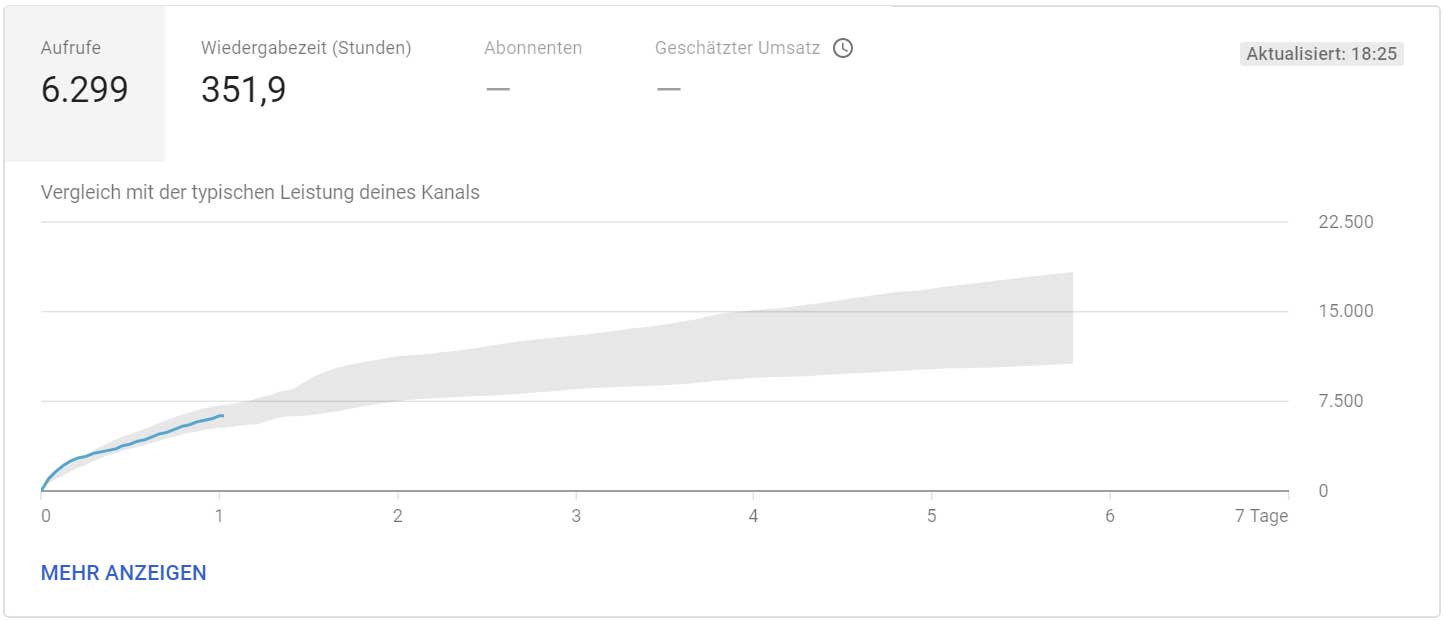Click the Aktualisiert: 18:25 badge
Screen dimensions: 1444x621
coord(1322,54)
